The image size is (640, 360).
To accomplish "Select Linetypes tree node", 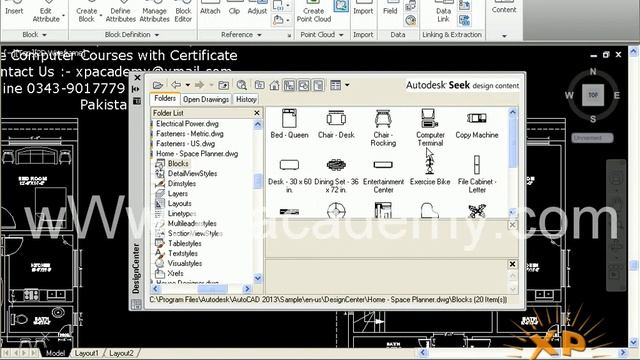I will point(182,213).
